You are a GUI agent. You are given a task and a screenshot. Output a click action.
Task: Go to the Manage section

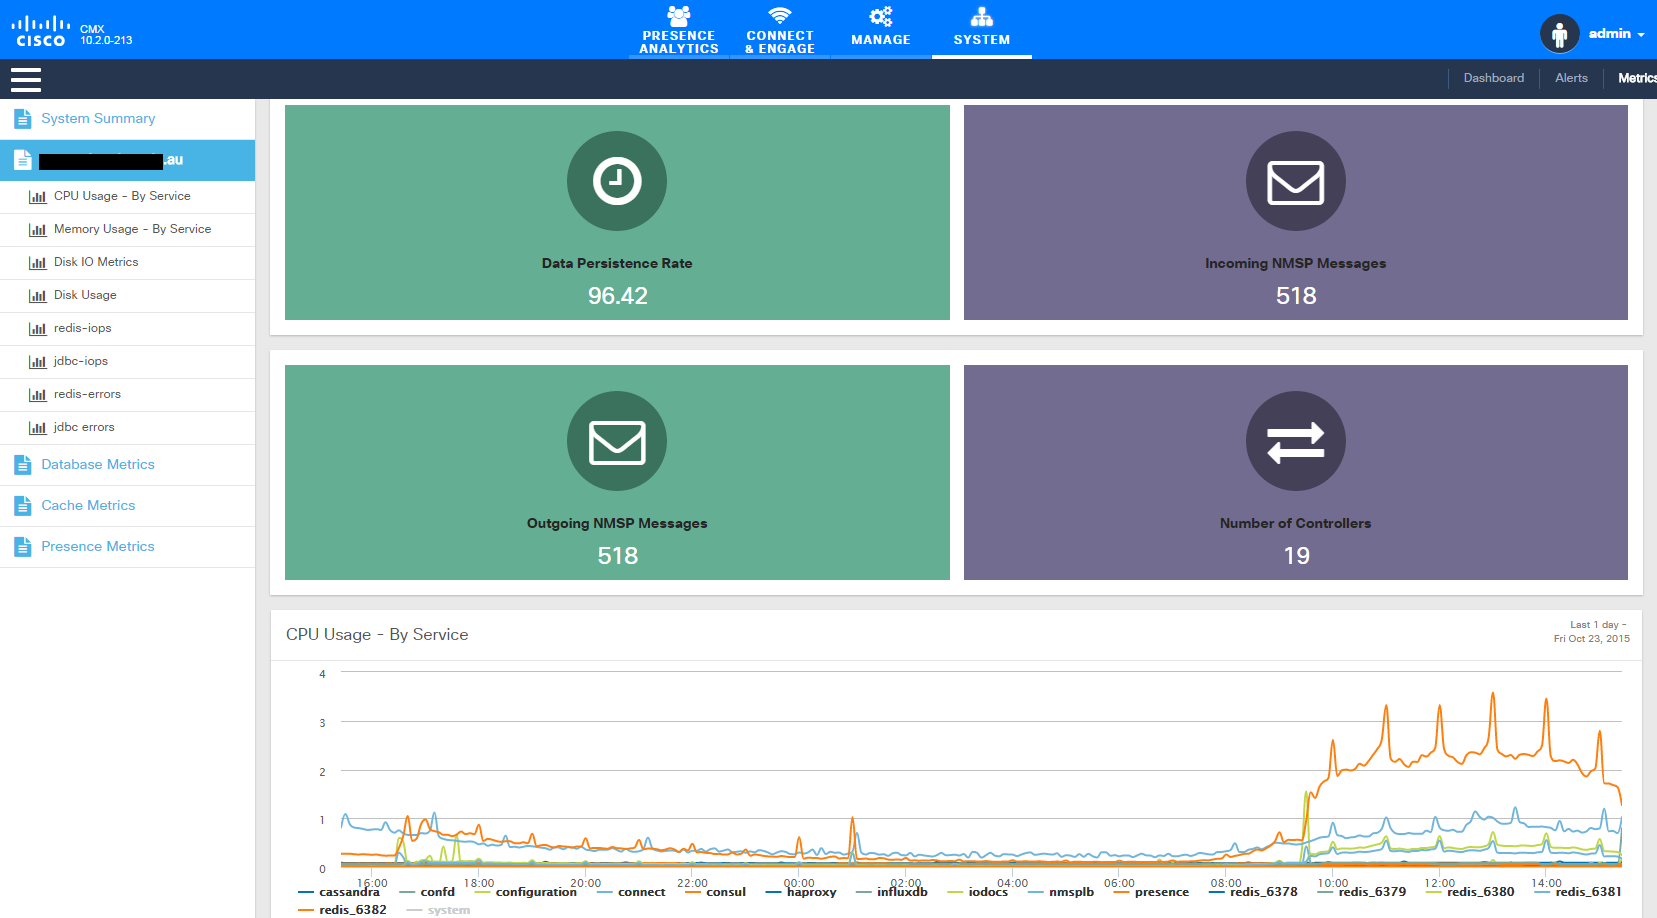(x=881, y=30)
